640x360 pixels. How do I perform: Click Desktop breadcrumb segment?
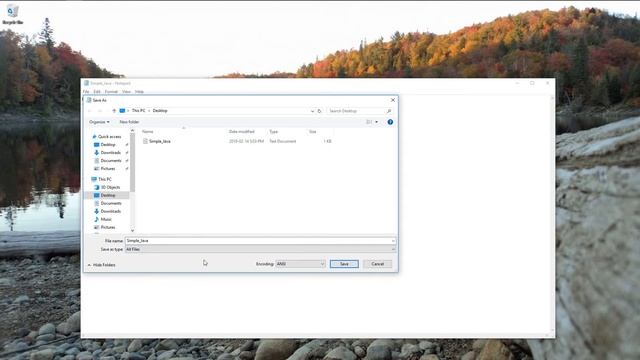pyautogui.click(x=160, y=111)
